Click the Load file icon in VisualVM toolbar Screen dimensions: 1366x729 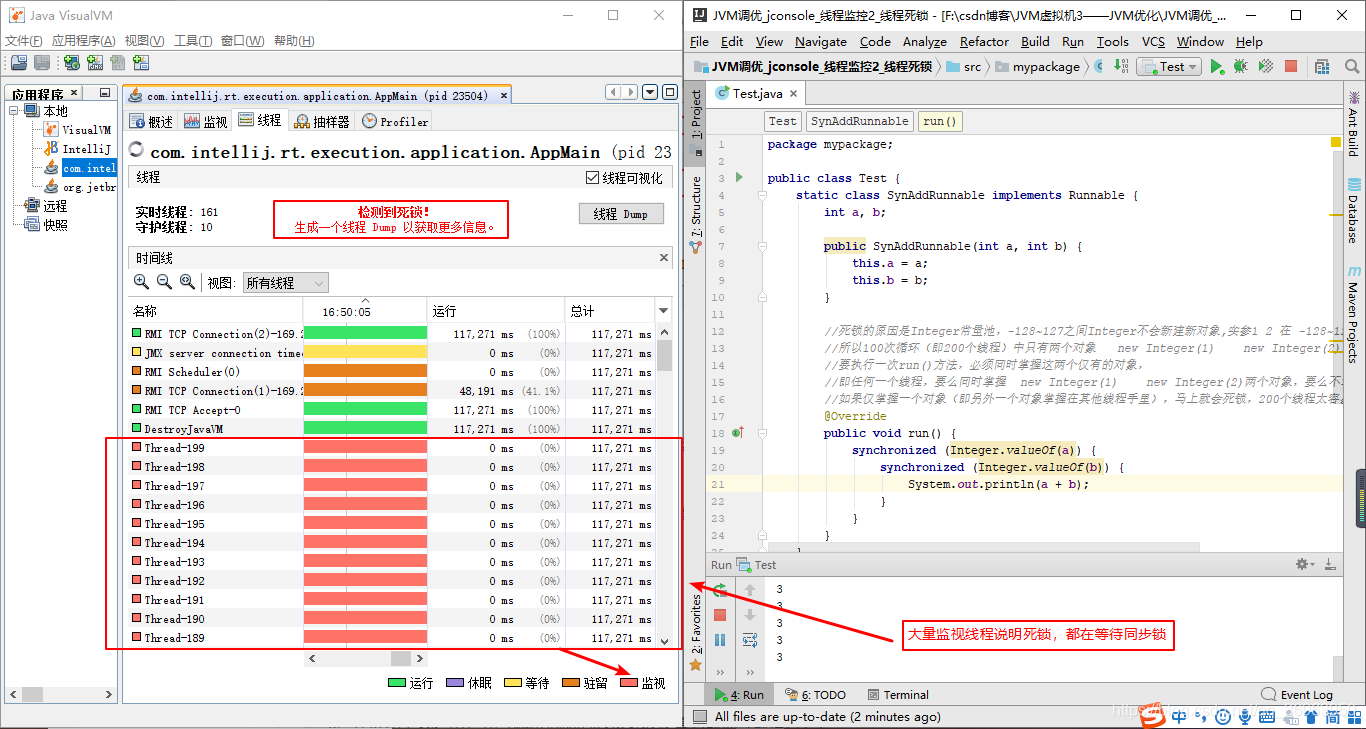(18, 62)
